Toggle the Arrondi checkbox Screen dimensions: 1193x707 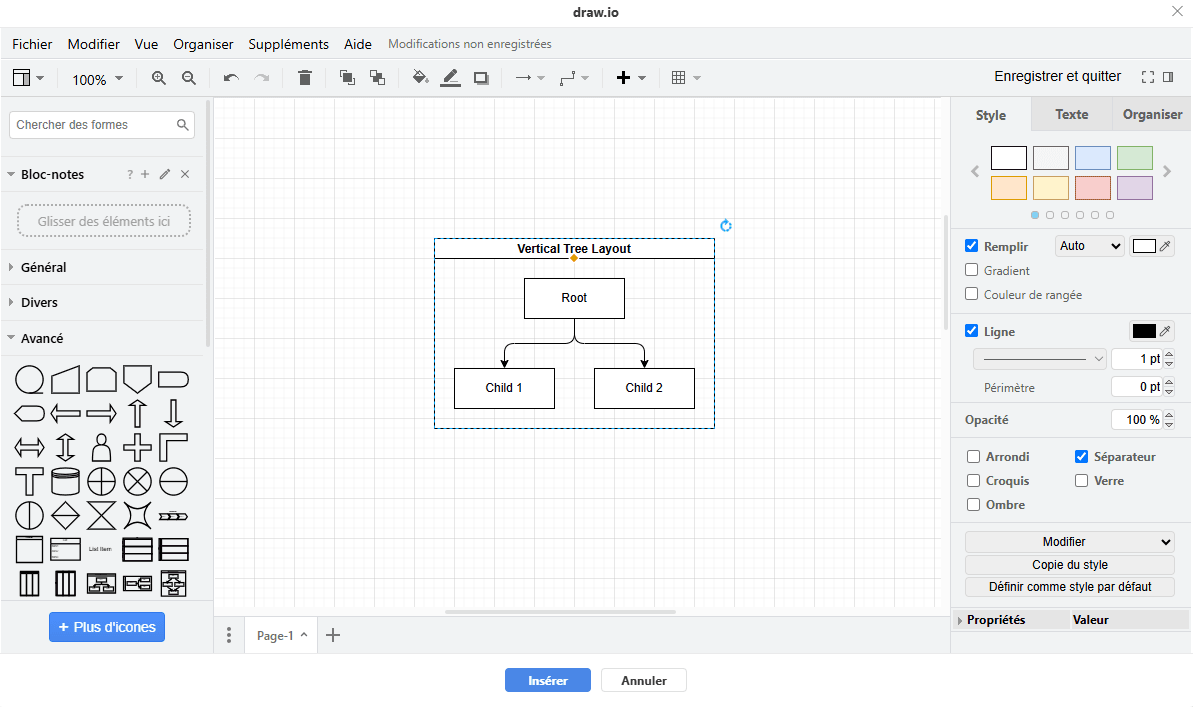(x=974, y=457)
